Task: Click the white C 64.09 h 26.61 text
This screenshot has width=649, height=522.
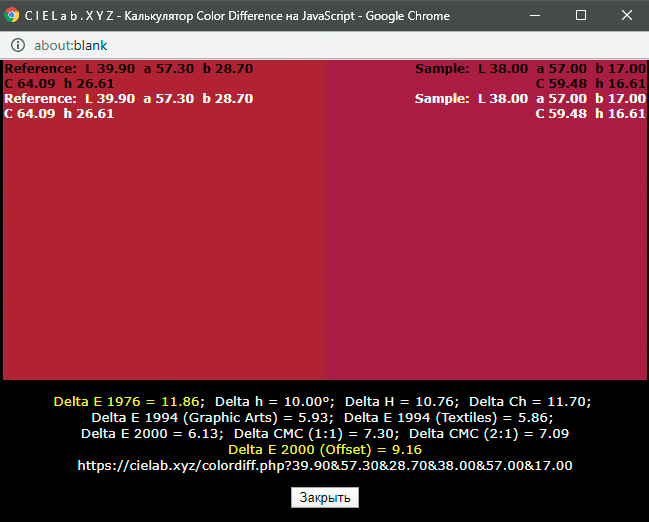Action: pyautogui.click(x=59, y=113)
